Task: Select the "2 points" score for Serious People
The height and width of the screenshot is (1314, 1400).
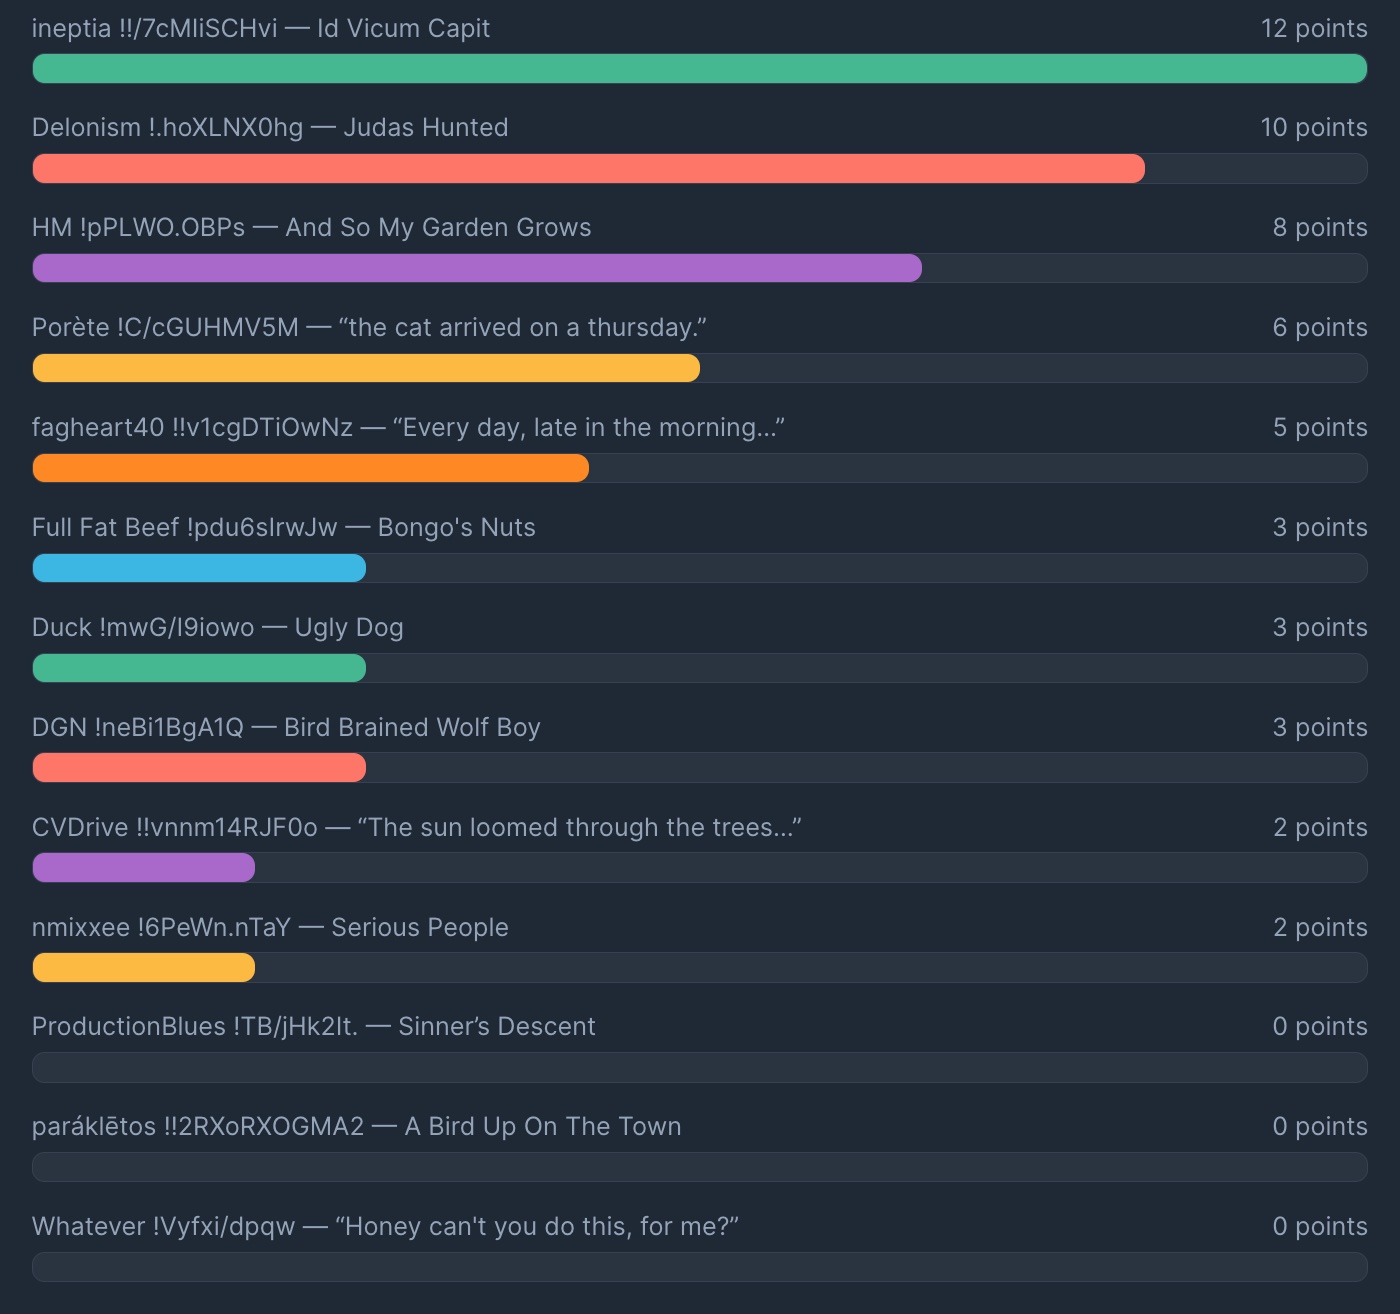Action: [1320, 928]
